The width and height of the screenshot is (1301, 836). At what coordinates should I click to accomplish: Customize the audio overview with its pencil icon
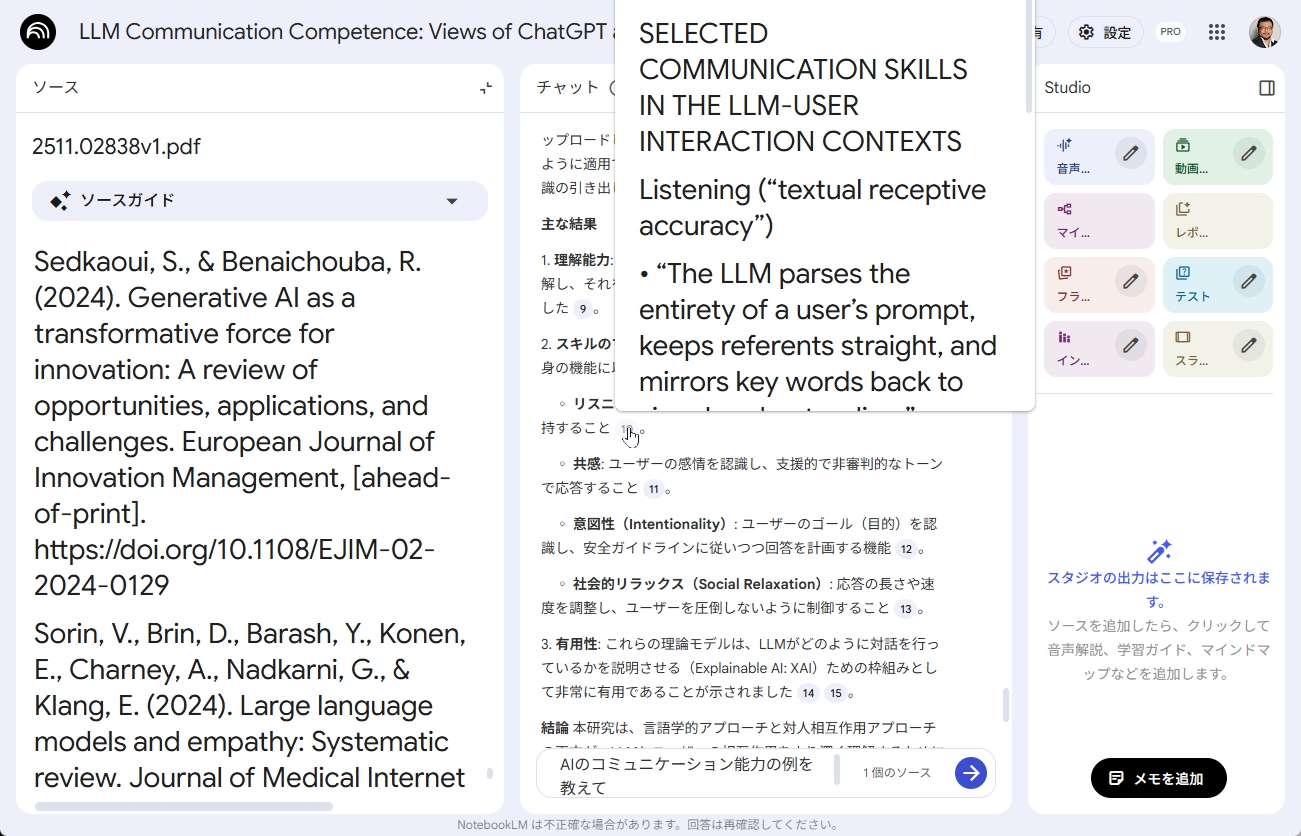tap(1130, 153)
